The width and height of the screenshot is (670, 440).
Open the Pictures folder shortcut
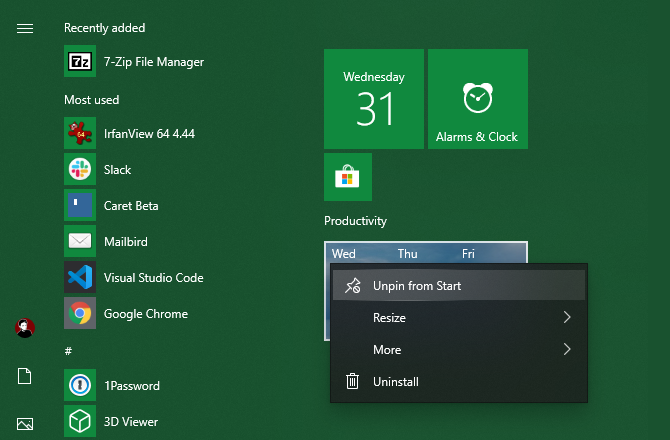(25, 424)
